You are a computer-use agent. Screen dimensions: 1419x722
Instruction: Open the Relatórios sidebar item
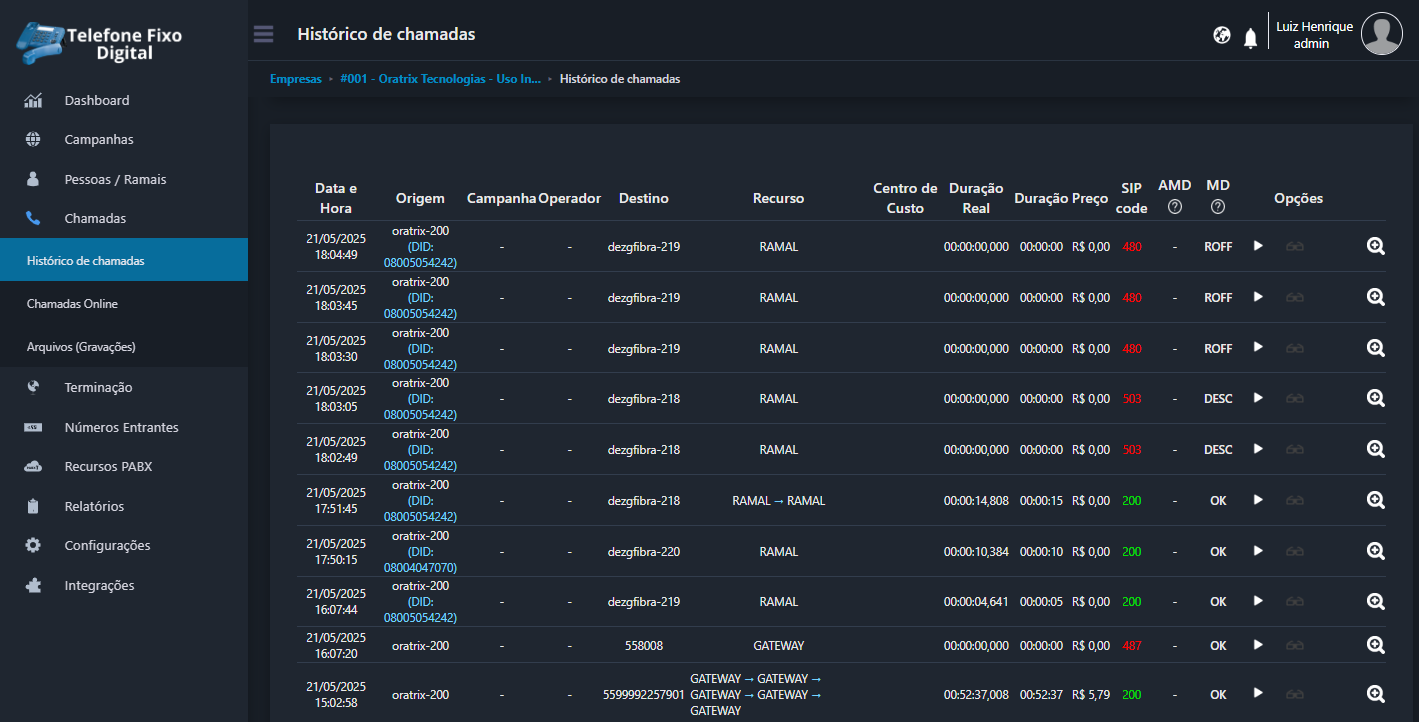tap(94, 506)
